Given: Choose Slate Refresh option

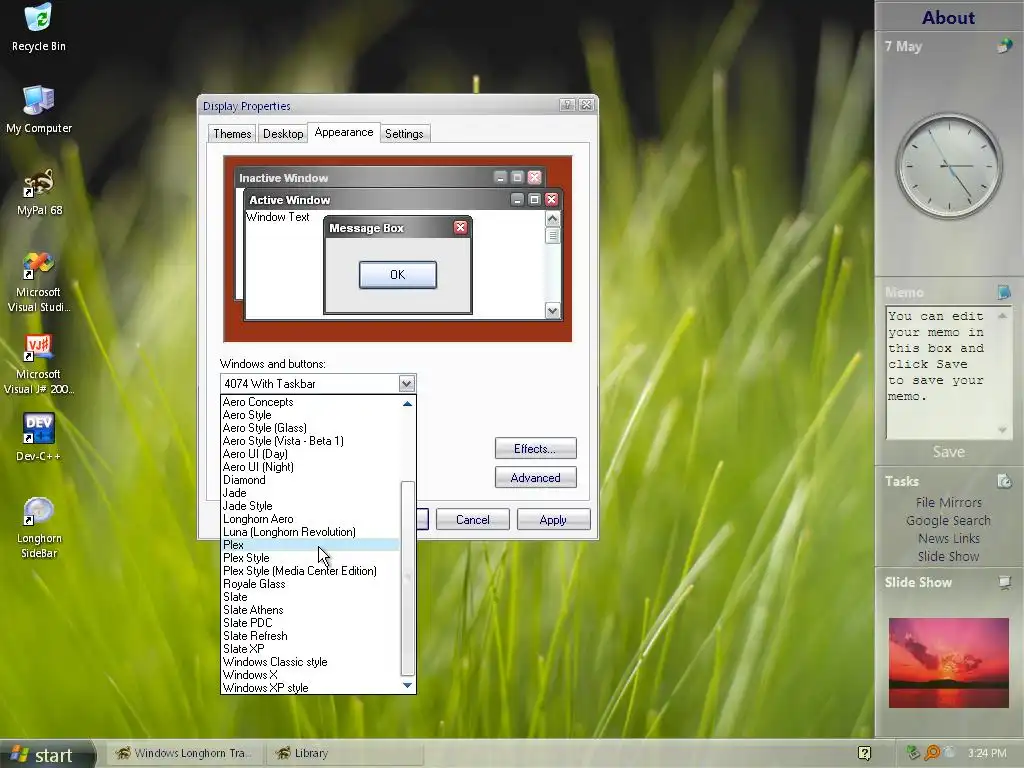Looking at the screenshot, I should (x=310, y=636).
